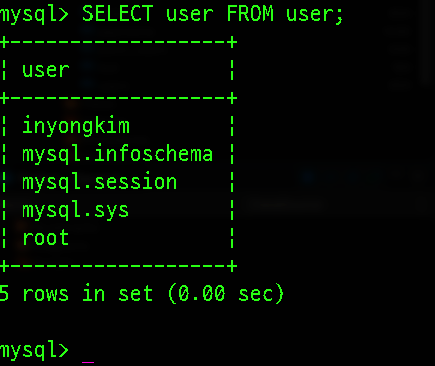The width and height of the screenshot is (435, 366).
Task: Select the user column header in the table
Action: click(46, 70)
